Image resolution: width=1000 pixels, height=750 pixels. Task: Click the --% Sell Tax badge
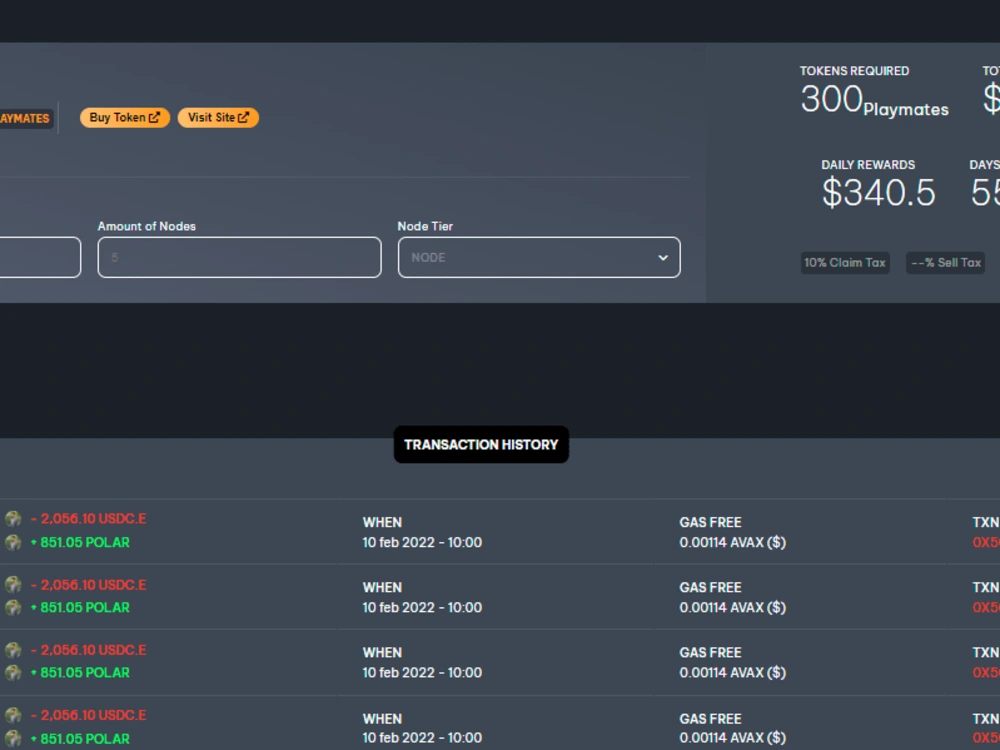[946, 263]
